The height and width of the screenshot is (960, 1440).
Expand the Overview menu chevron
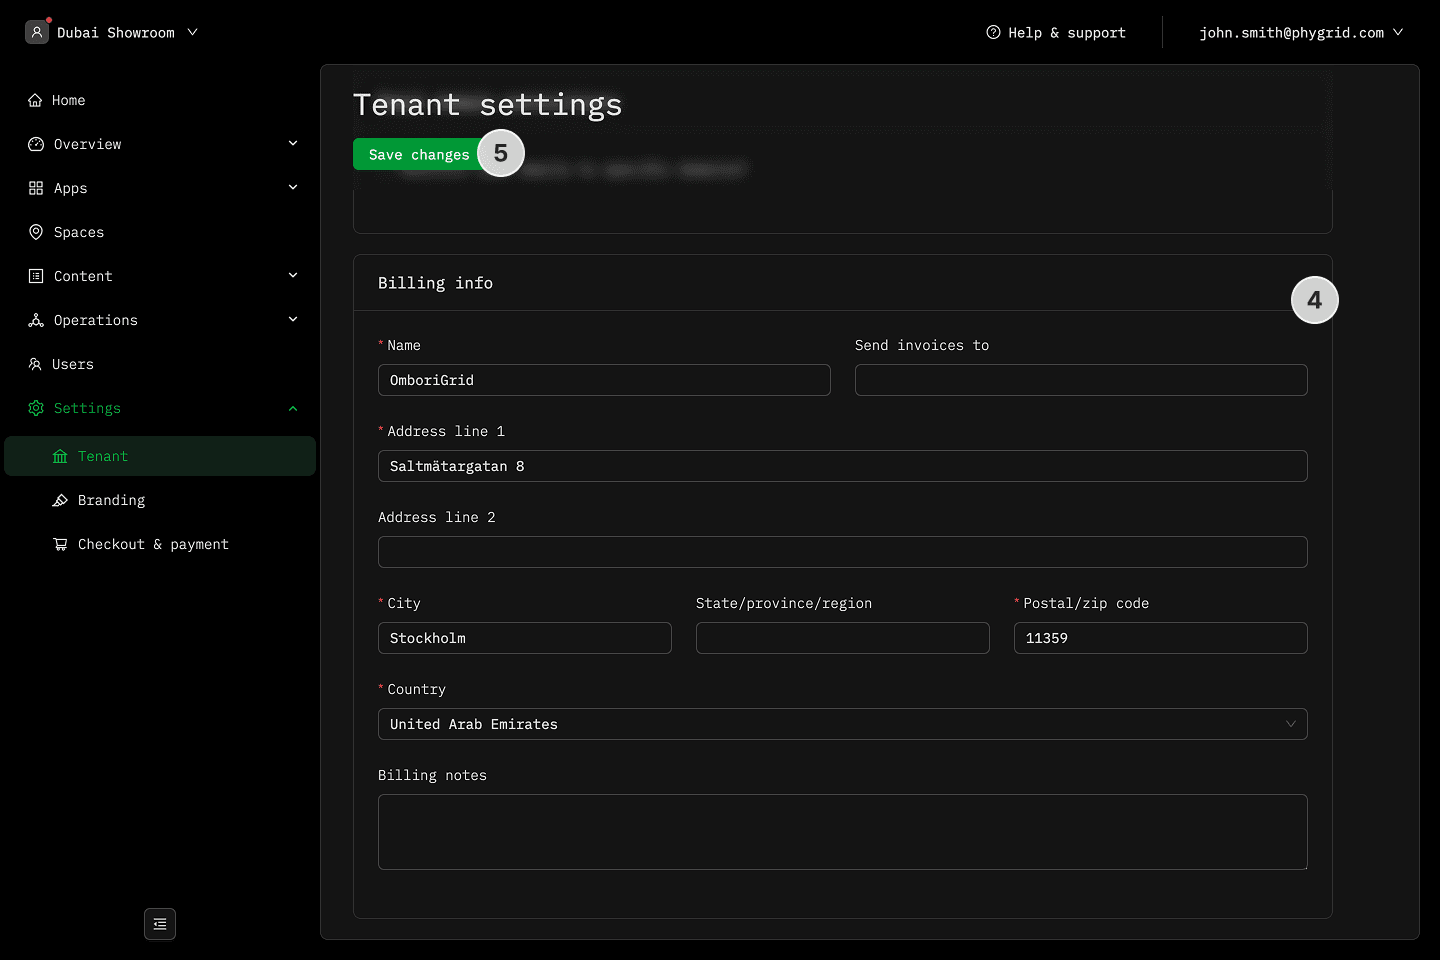(x=293, y=144)
